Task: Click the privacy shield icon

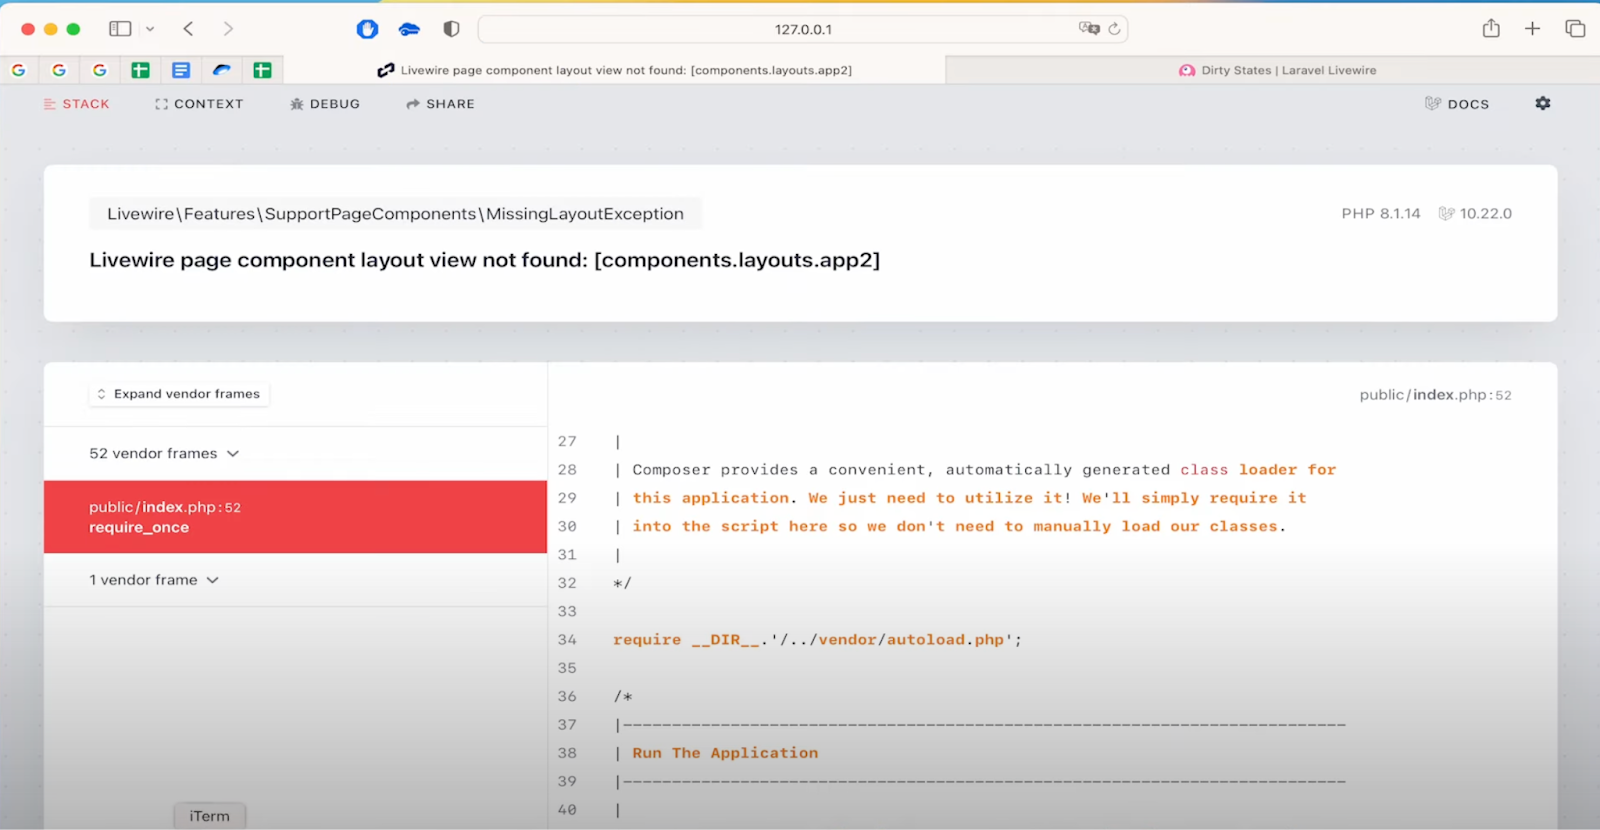Action: 451,29
